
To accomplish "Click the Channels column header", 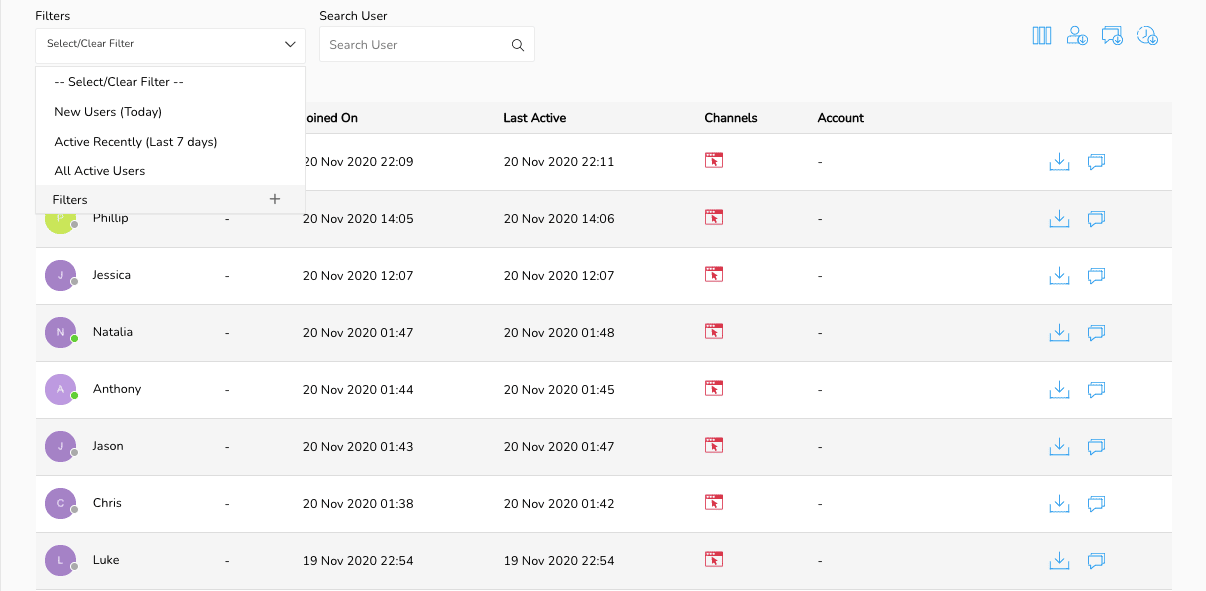I will tap(730, 118).
